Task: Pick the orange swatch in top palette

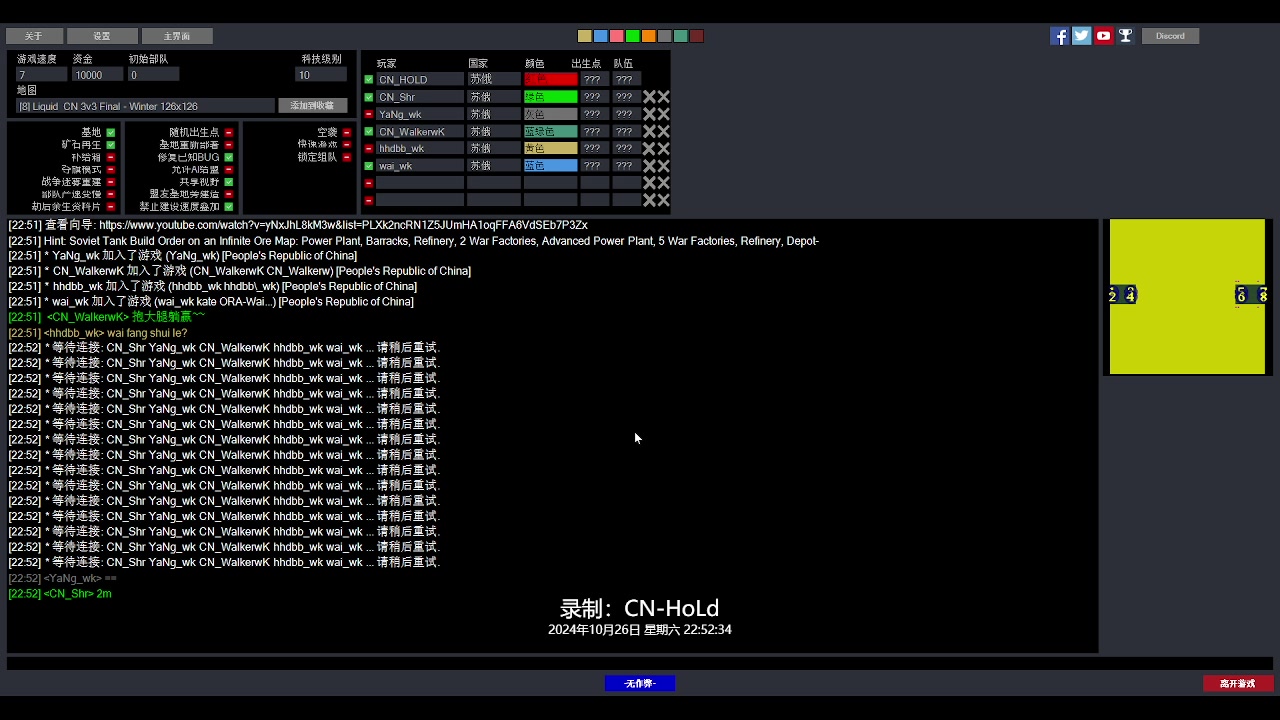Action: [649, 36]
